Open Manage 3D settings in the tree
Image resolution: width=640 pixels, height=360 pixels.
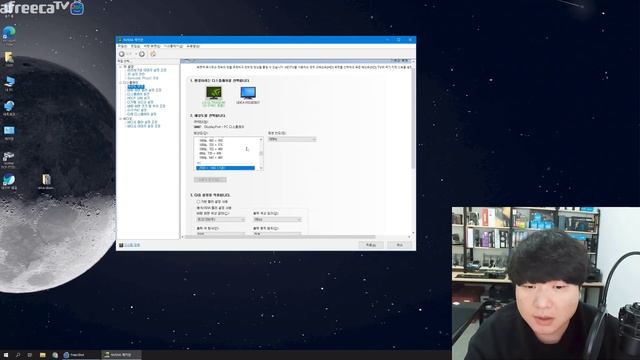tap(136, 74)
